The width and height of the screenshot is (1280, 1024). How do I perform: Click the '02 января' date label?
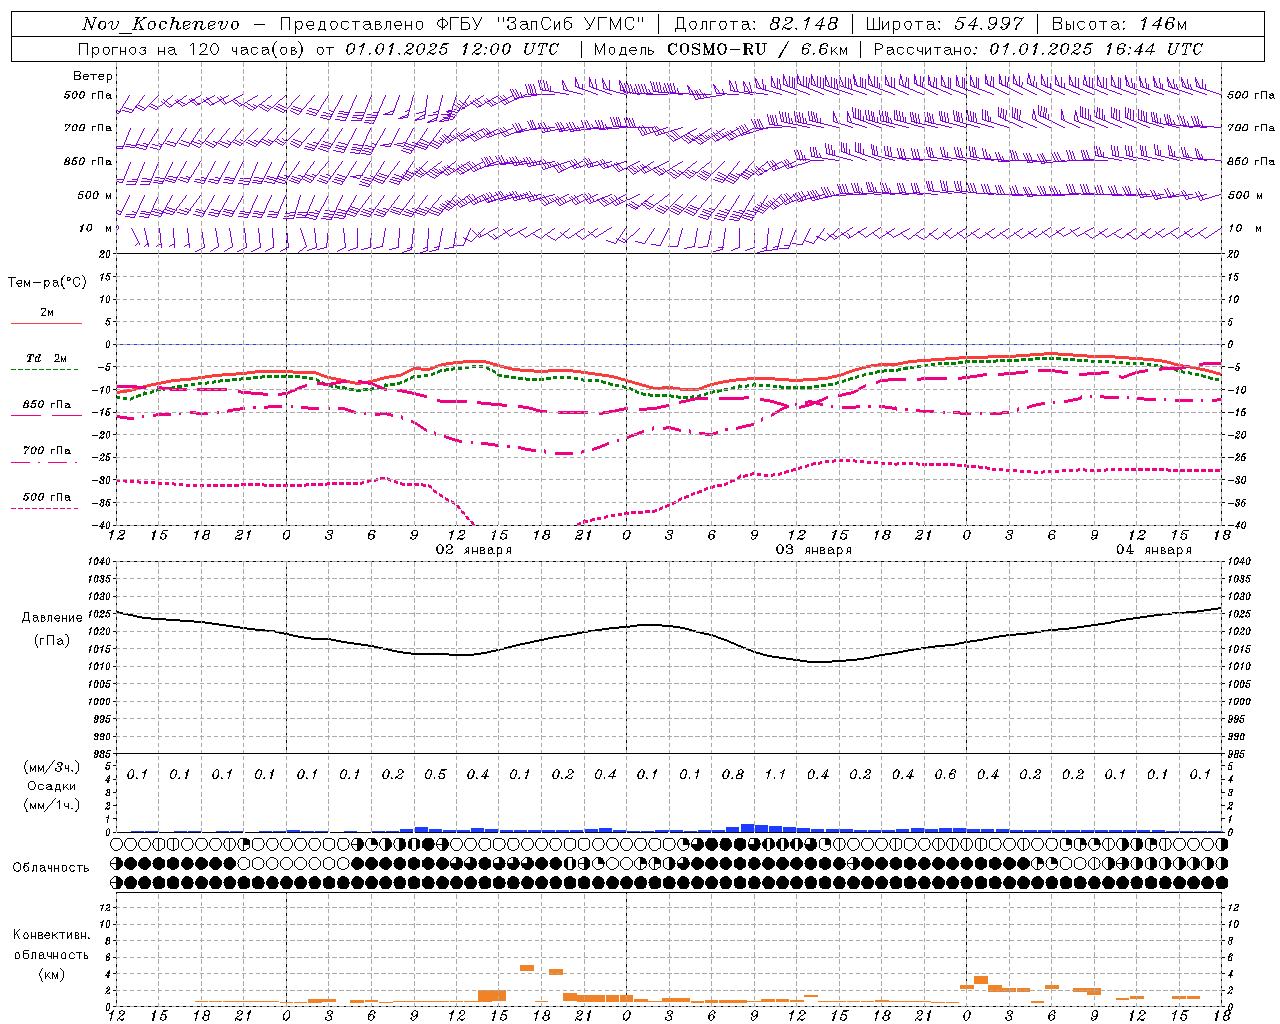click(x=473, y=550)
